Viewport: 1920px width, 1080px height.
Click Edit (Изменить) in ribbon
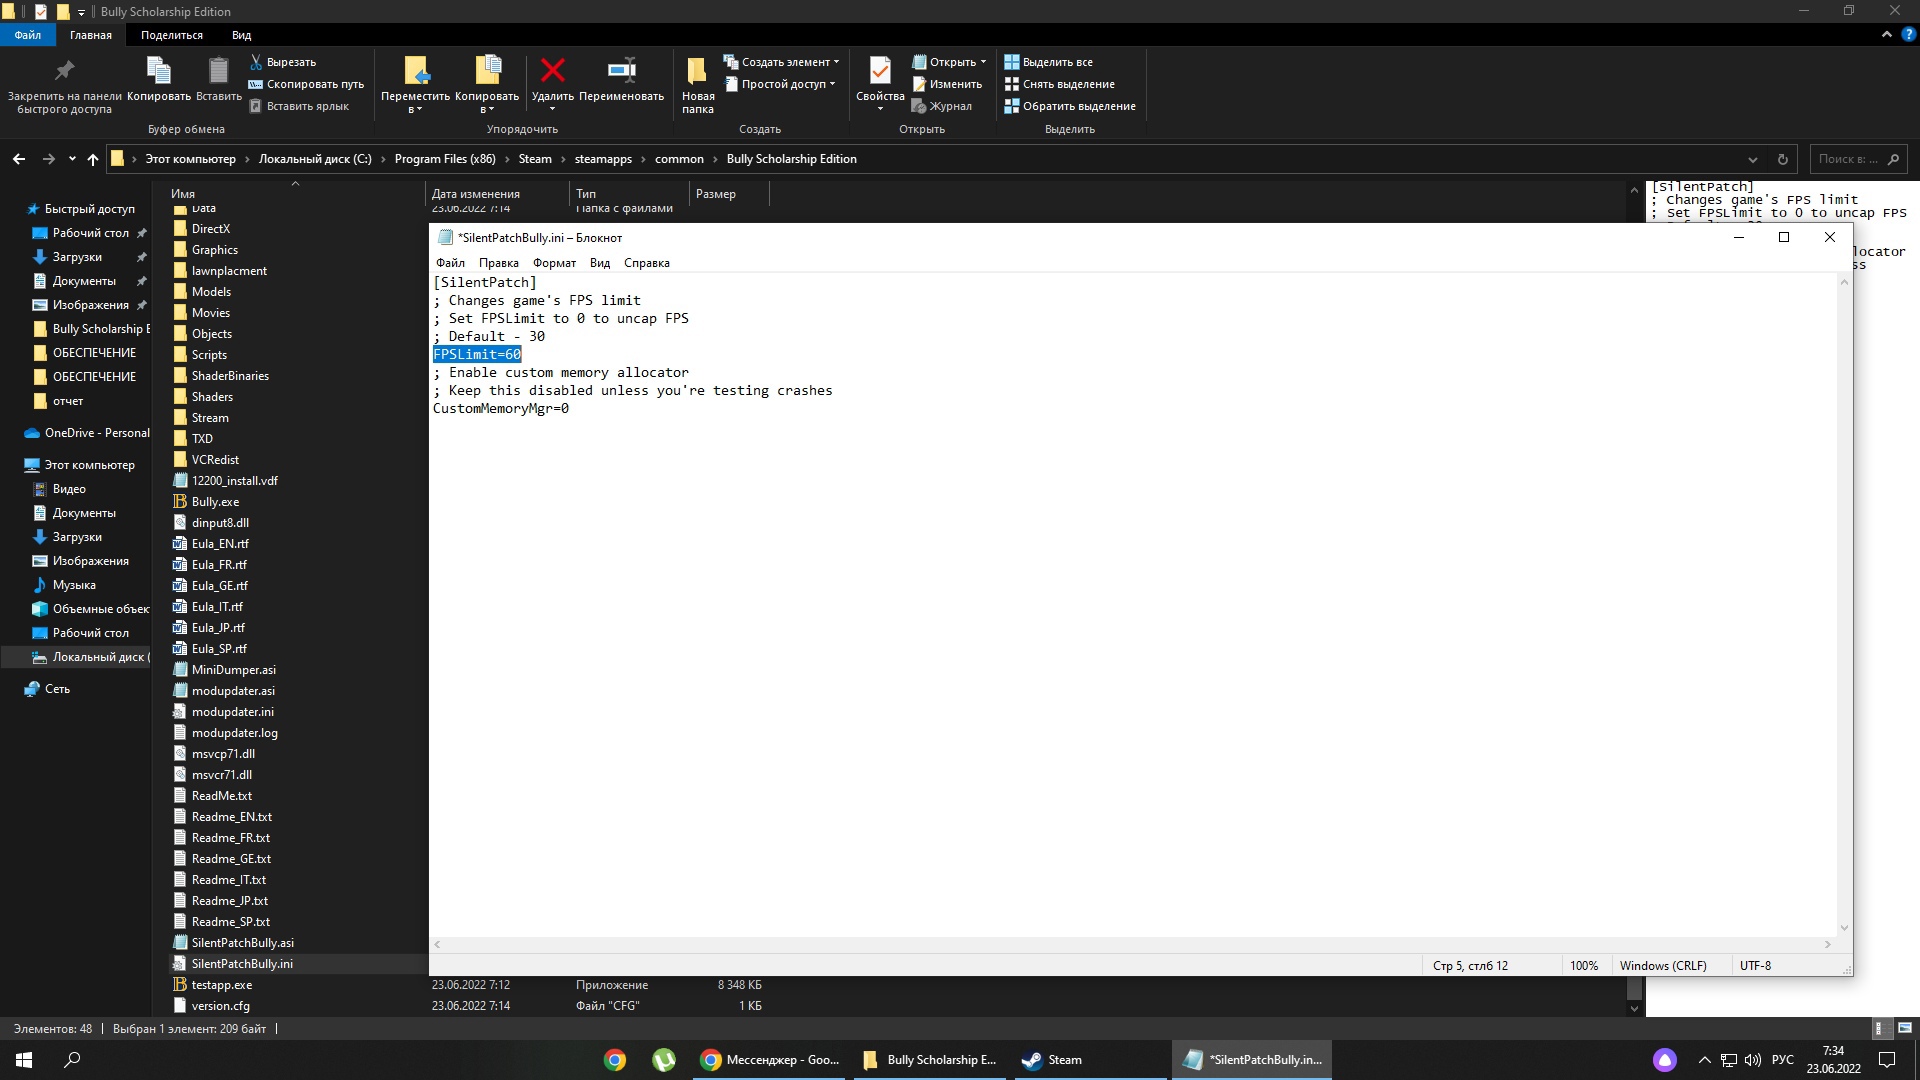pyautogui.click(x=947, y=84)
